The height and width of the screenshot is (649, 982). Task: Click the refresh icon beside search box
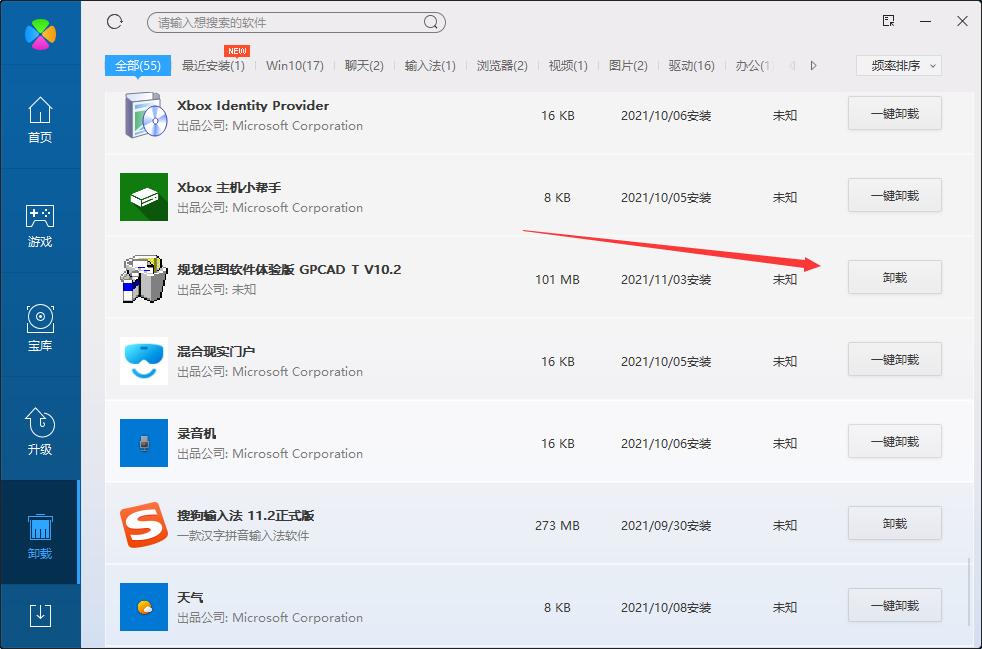pos(115,22)
